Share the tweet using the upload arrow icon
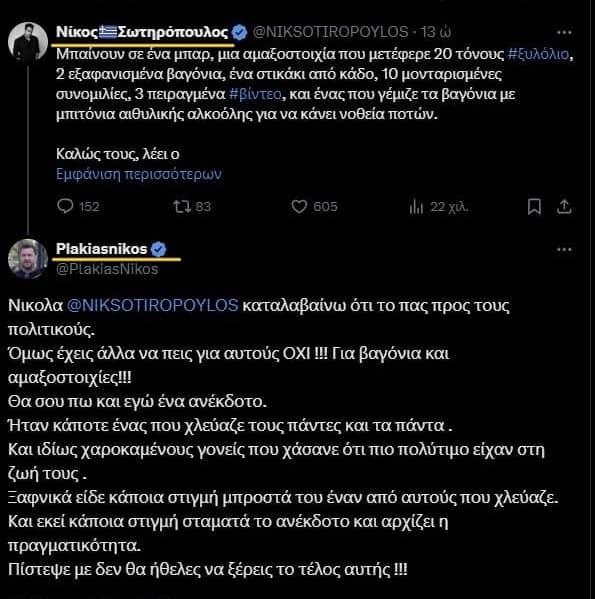 point(564,207)
